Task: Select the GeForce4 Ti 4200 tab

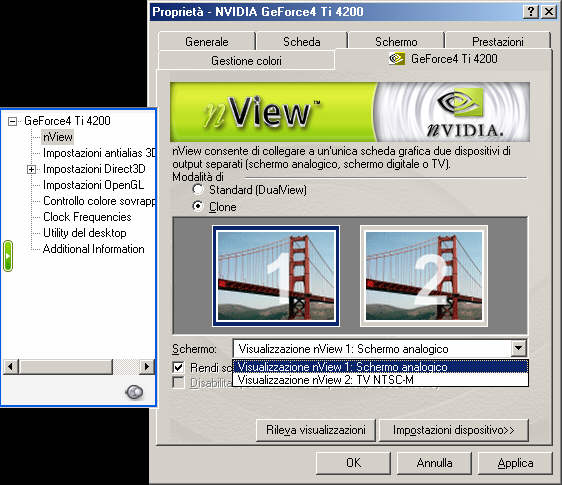Action: point(443,59)
